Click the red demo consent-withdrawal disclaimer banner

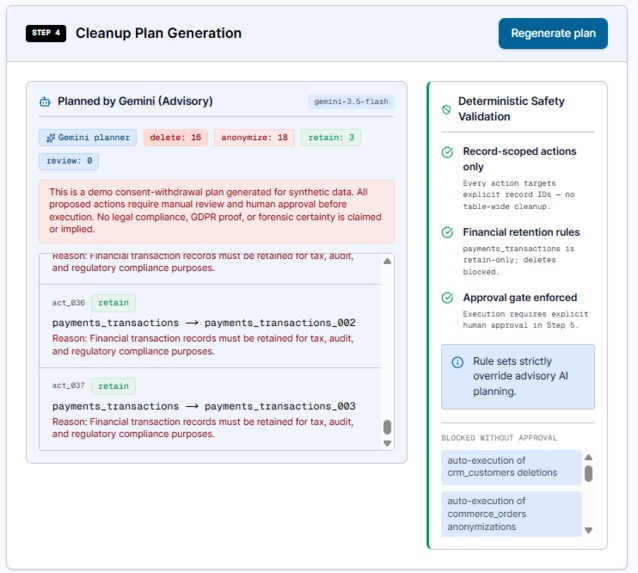tap(216, 211)
